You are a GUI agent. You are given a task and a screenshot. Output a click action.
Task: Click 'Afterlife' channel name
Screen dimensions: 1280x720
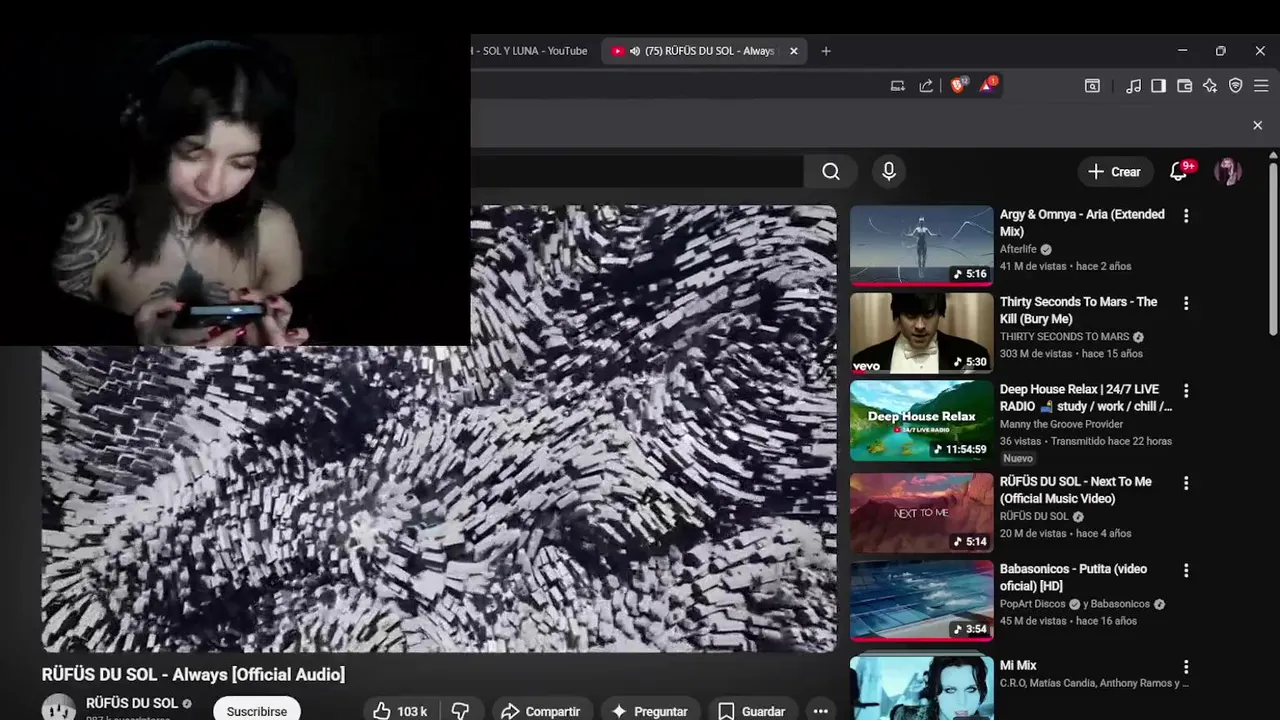click(1017, 249)
